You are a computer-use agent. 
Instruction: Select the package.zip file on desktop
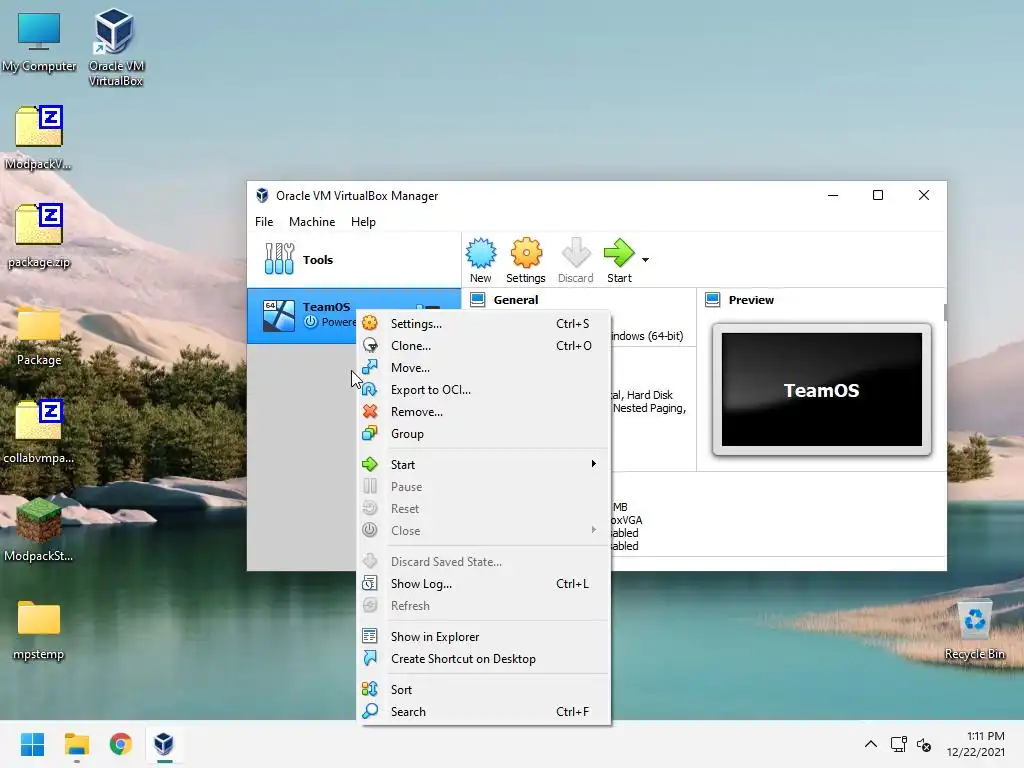[39, 235]
